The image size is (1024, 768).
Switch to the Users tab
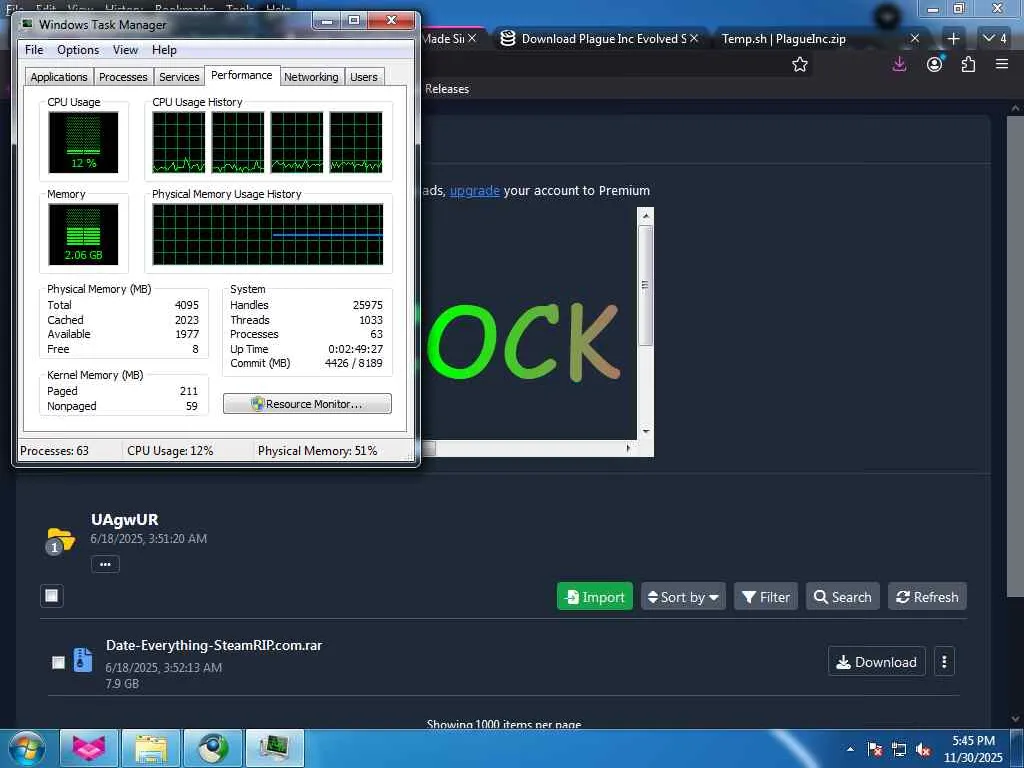(x=364, y=77)
